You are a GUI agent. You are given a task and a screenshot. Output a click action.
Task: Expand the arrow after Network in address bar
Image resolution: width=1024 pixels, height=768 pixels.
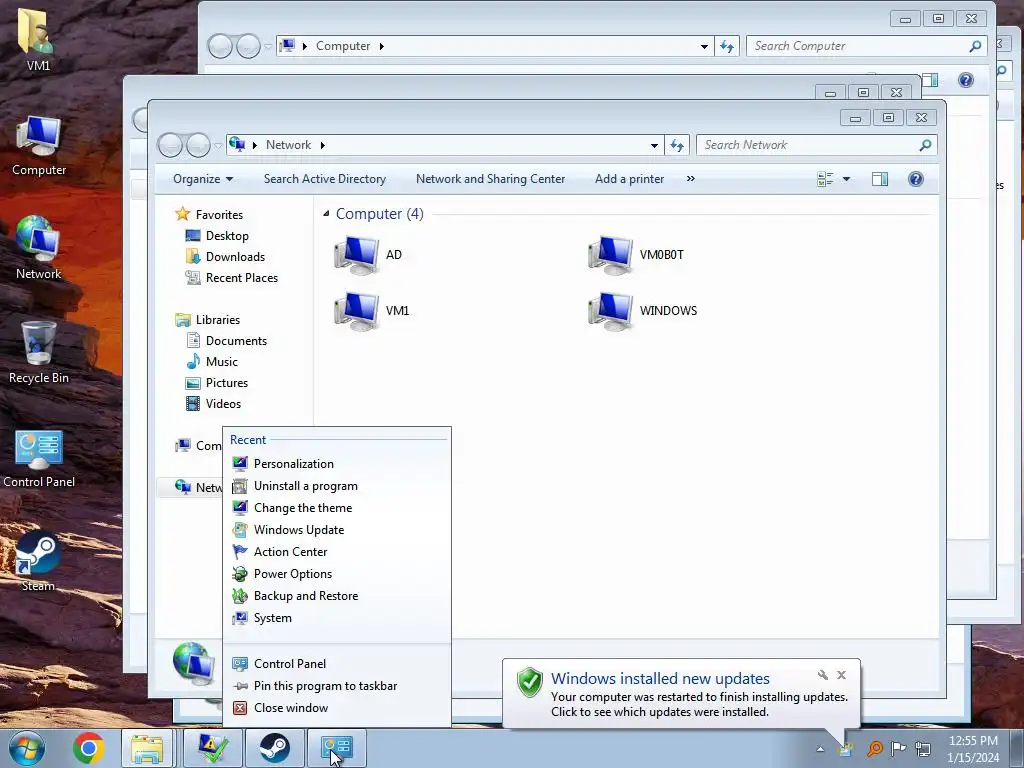coord(323,145)
